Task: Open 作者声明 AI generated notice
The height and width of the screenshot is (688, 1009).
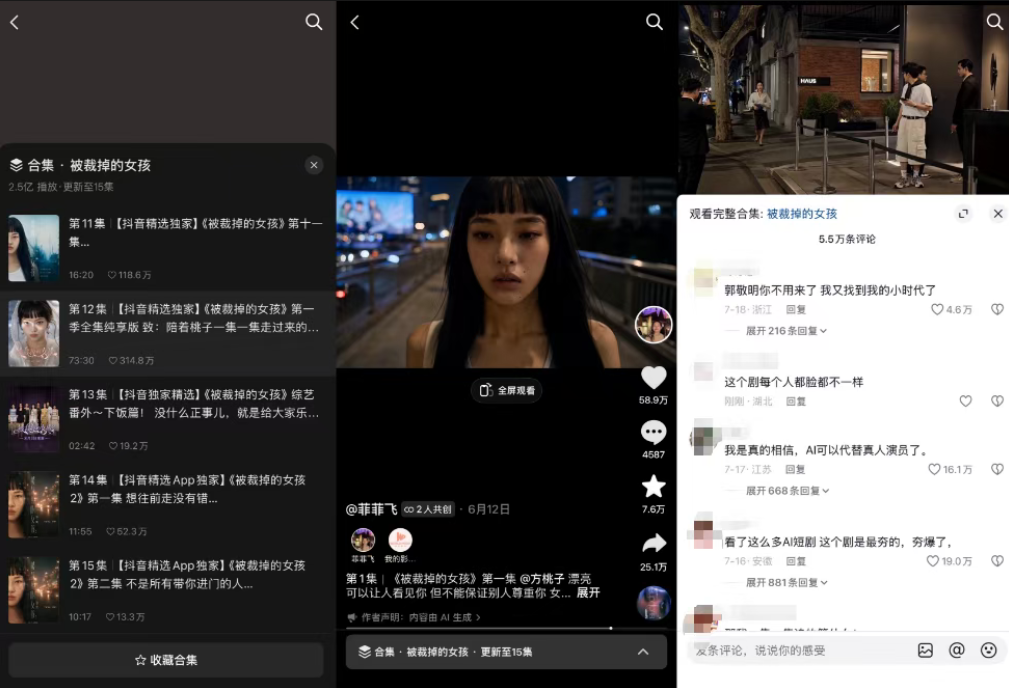Action: [414, 617]
